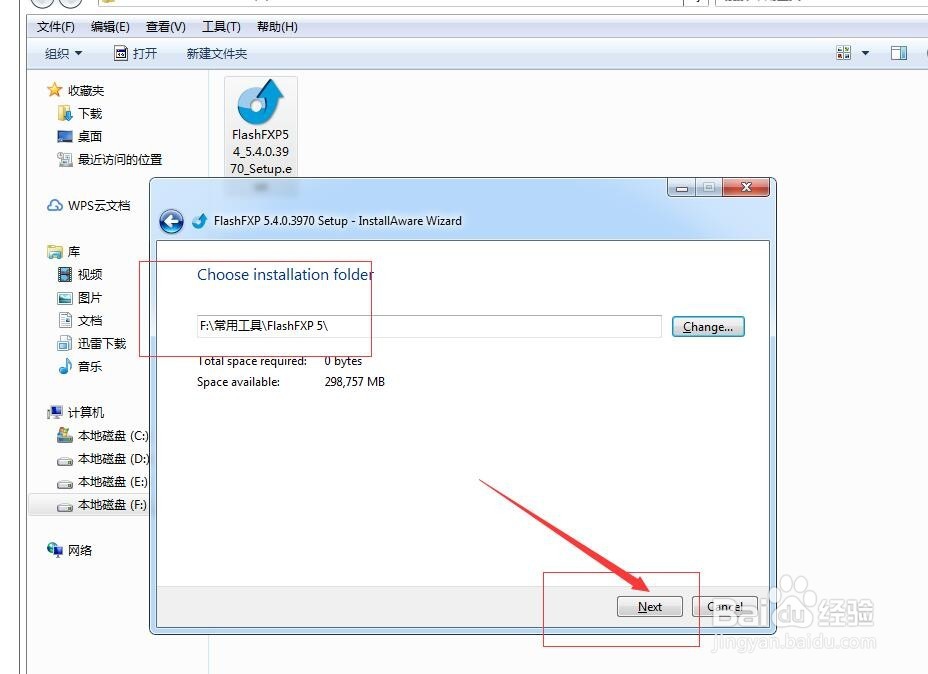
Task: Select 网络 label in sidebar
Action: [80, 550]
